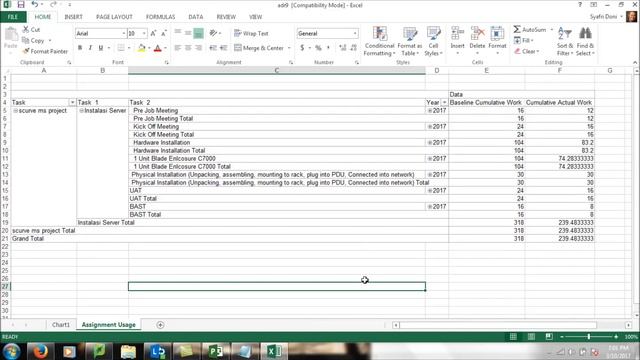Switch to Page Layout view in status bar
Screen dimensions: 640x360
tap(531, 337)
